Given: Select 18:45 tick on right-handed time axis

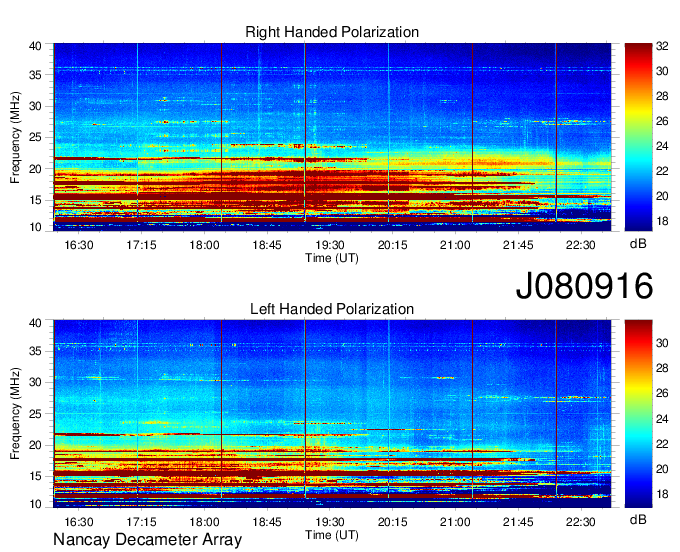Looking at the screenshot, I should [x=267, y=245].
